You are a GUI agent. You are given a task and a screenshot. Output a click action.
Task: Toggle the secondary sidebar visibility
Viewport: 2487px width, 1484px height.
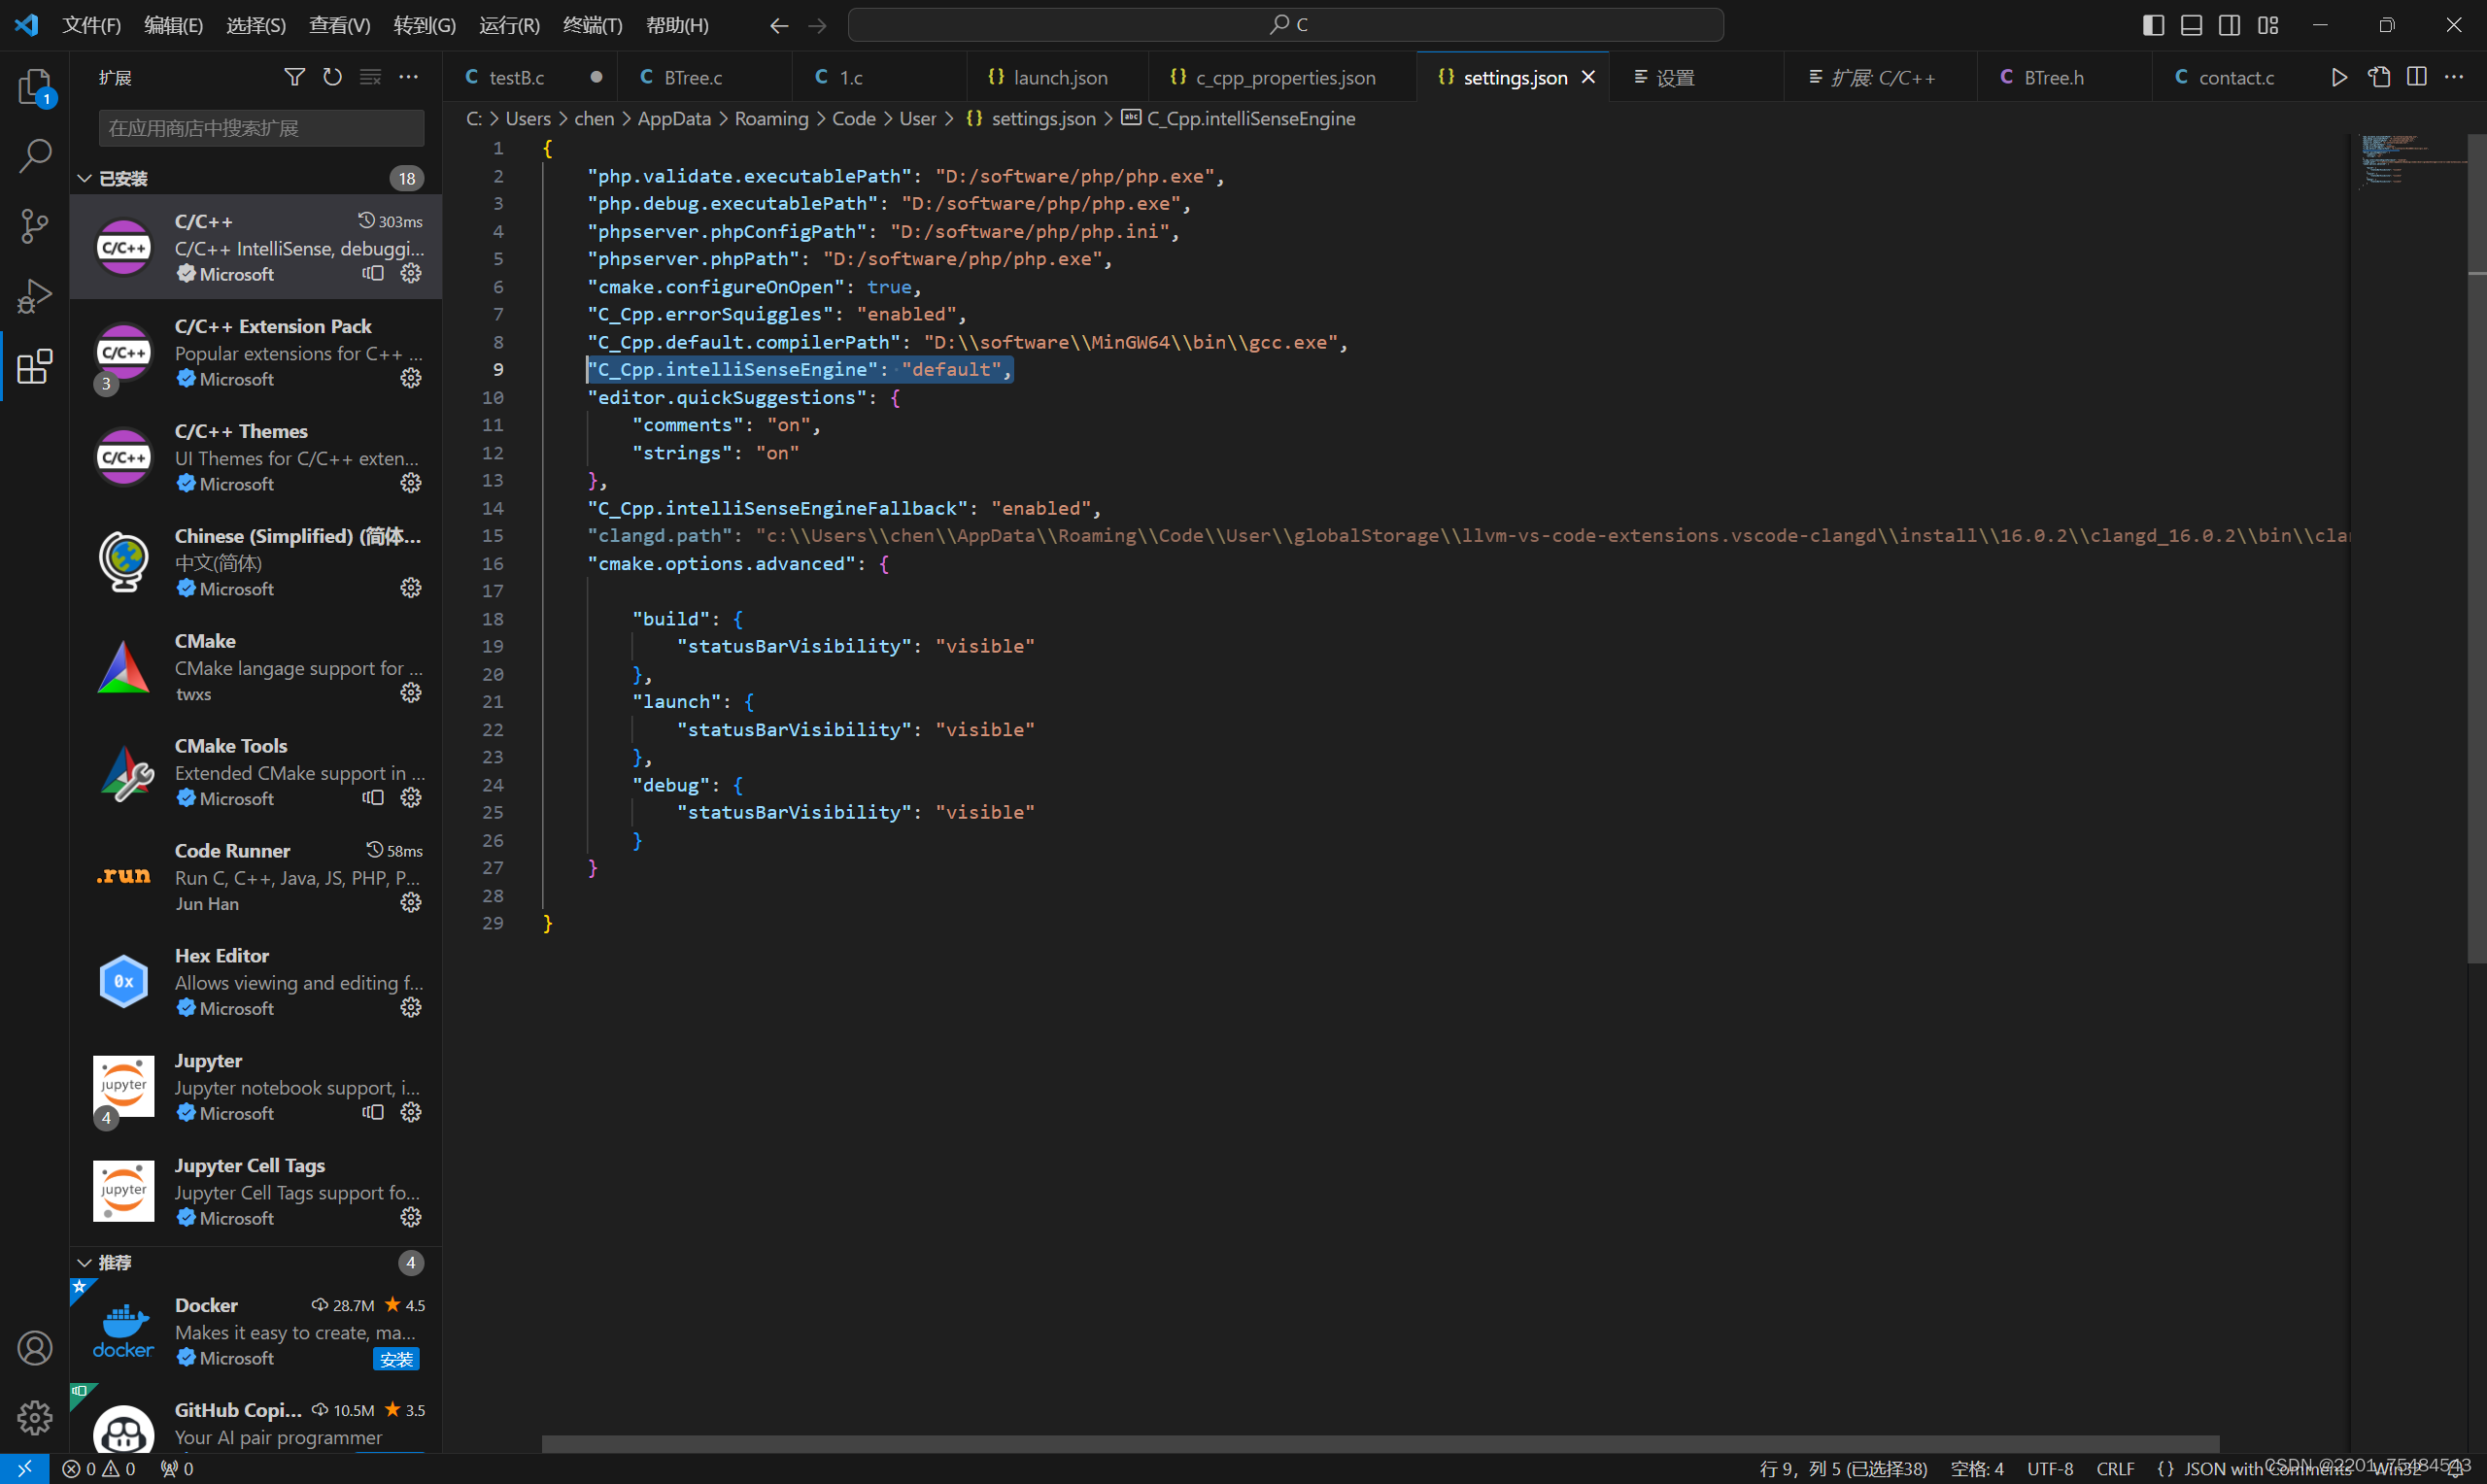(2229, 24)
